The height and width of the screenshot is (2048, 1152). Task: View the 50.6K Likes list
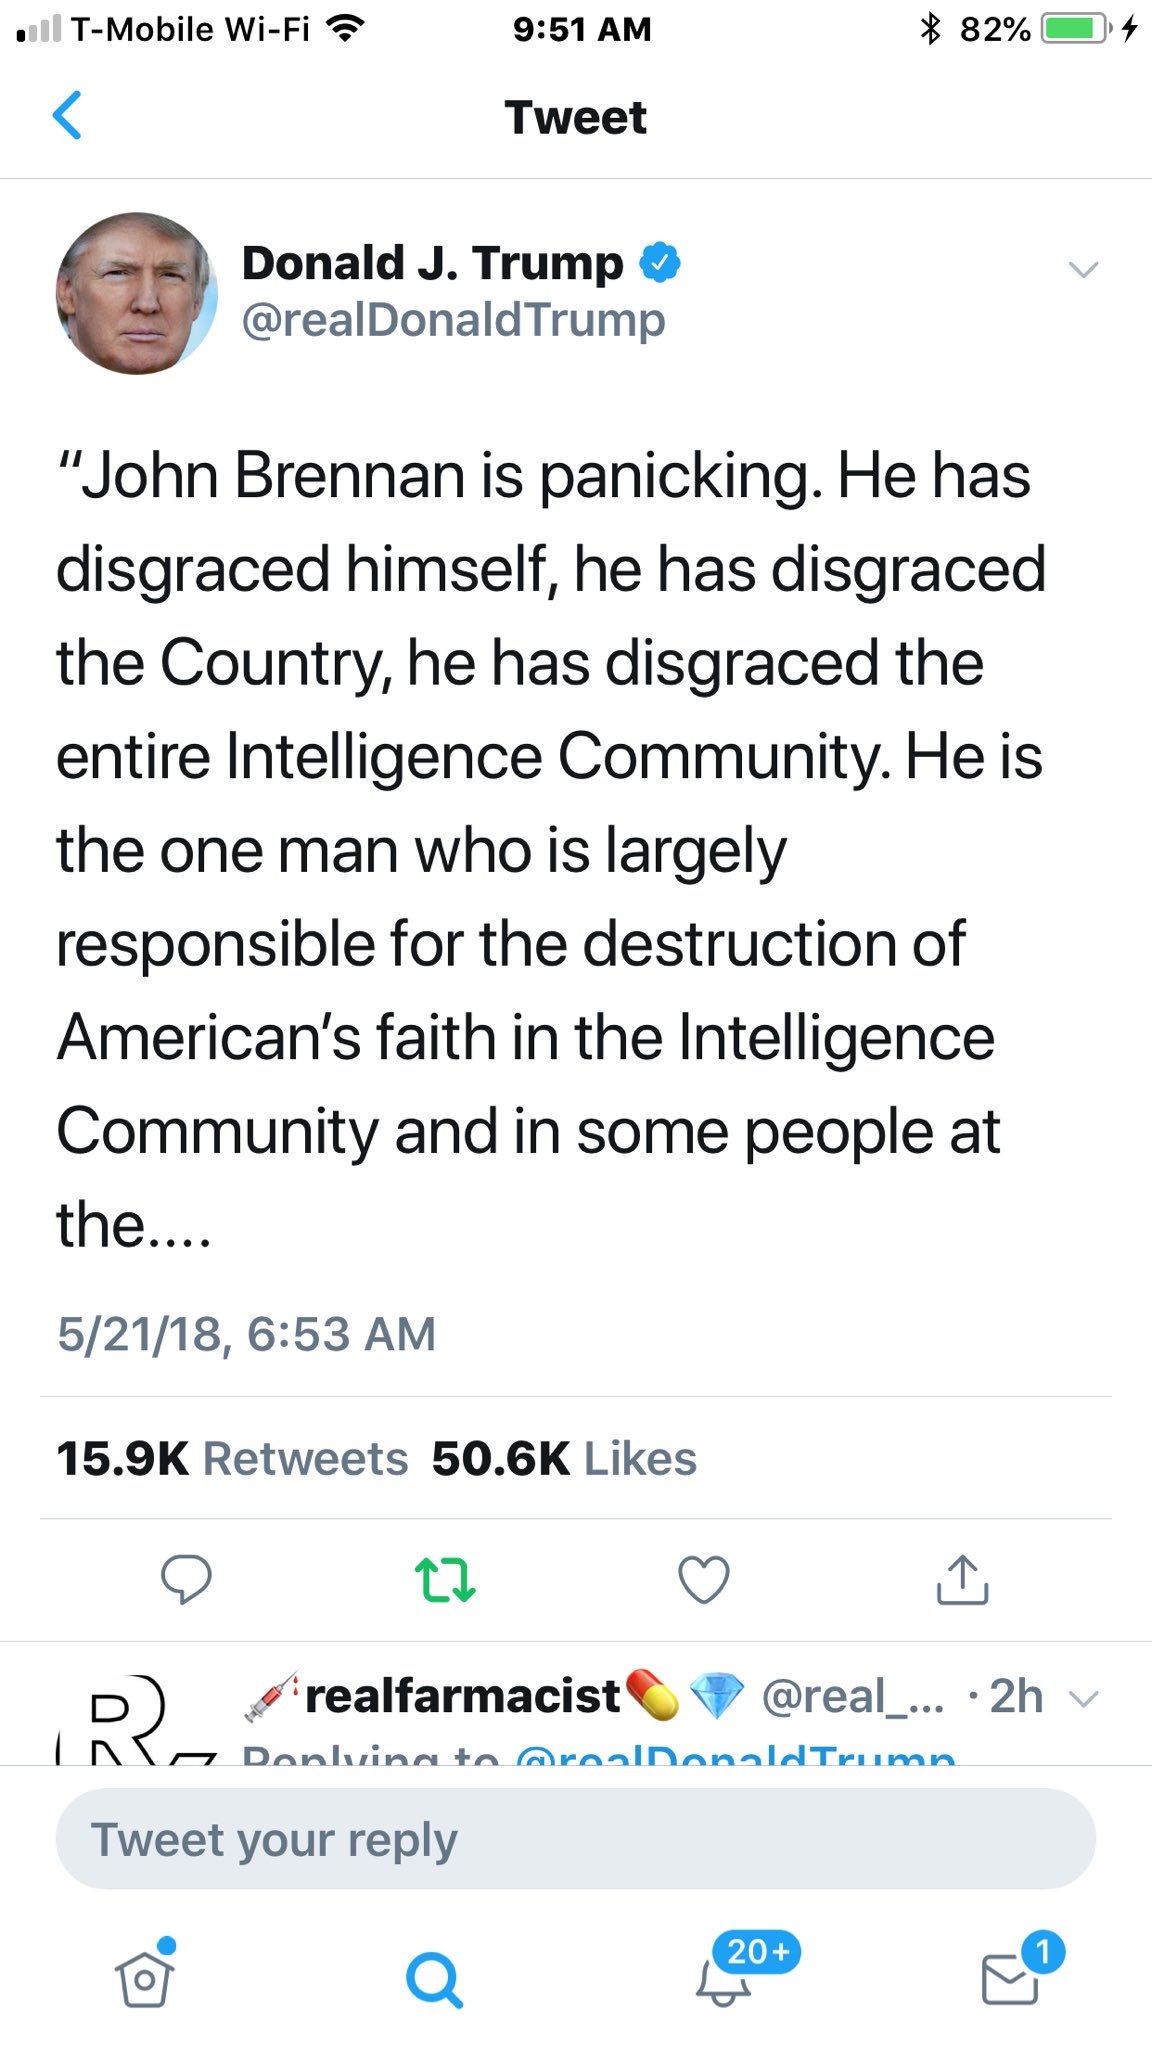point(564,1459)
